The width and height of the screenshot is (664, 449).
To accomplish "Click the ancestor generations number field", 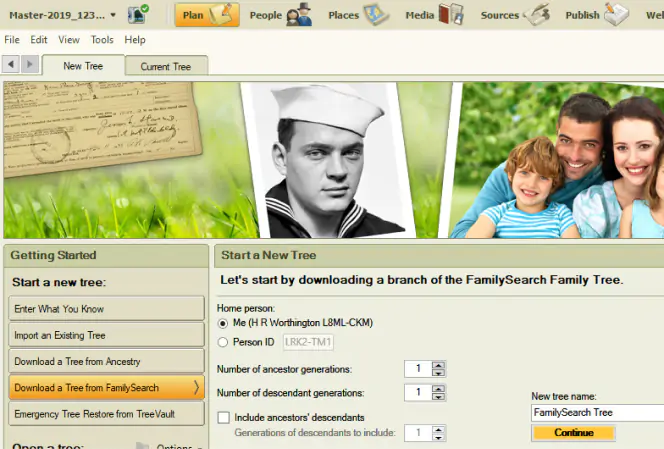I will [418, 369].
